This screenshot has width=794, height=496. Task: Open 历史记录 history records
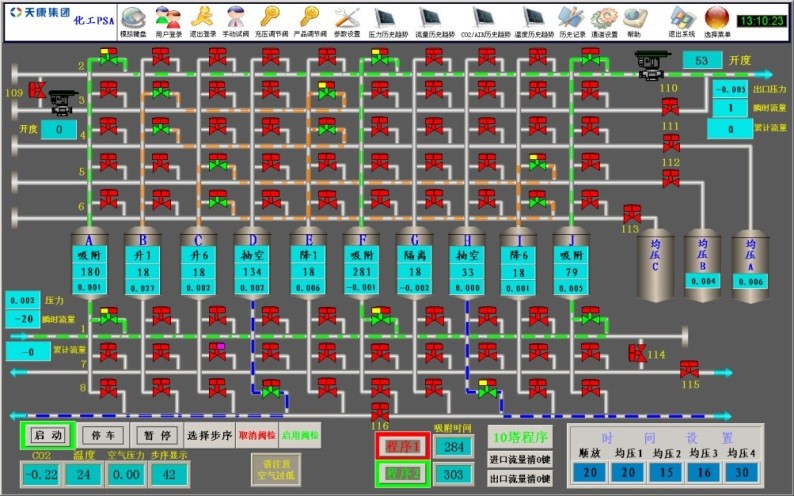pyautogui.click(x=571, y=20)
